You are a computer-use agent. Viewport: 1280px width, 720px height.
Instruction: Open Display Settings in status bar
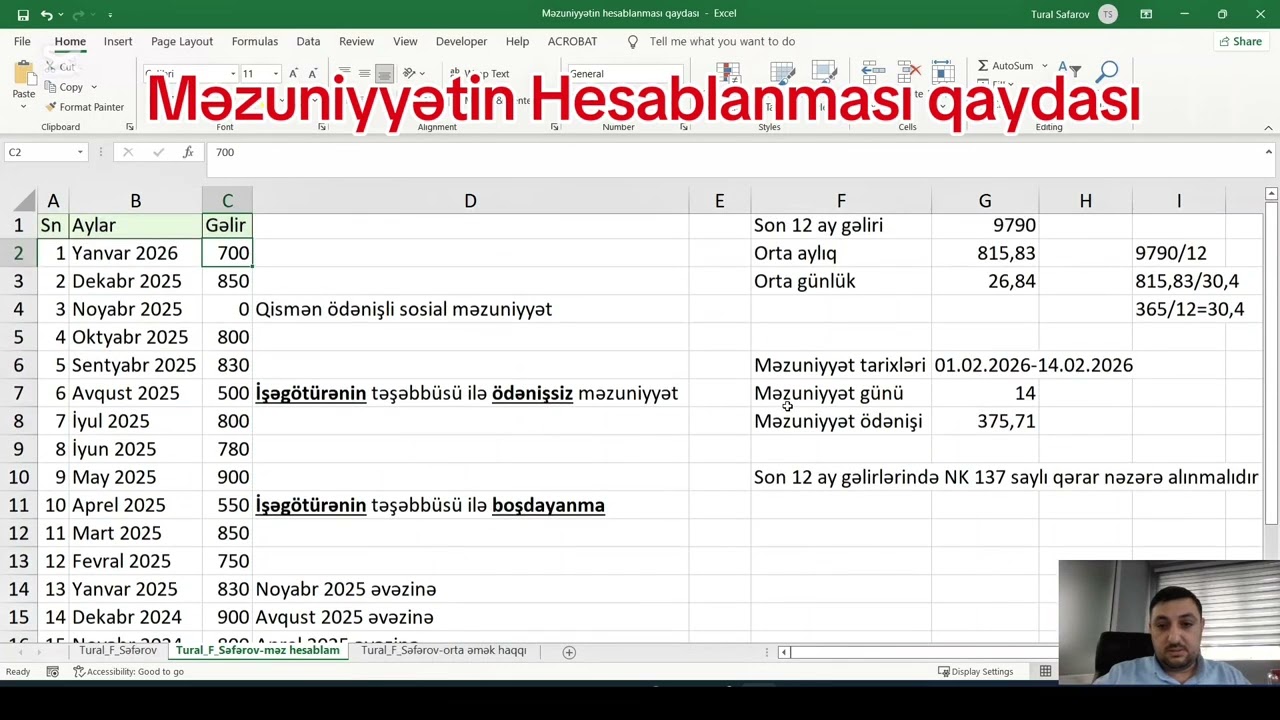[976, 672]
